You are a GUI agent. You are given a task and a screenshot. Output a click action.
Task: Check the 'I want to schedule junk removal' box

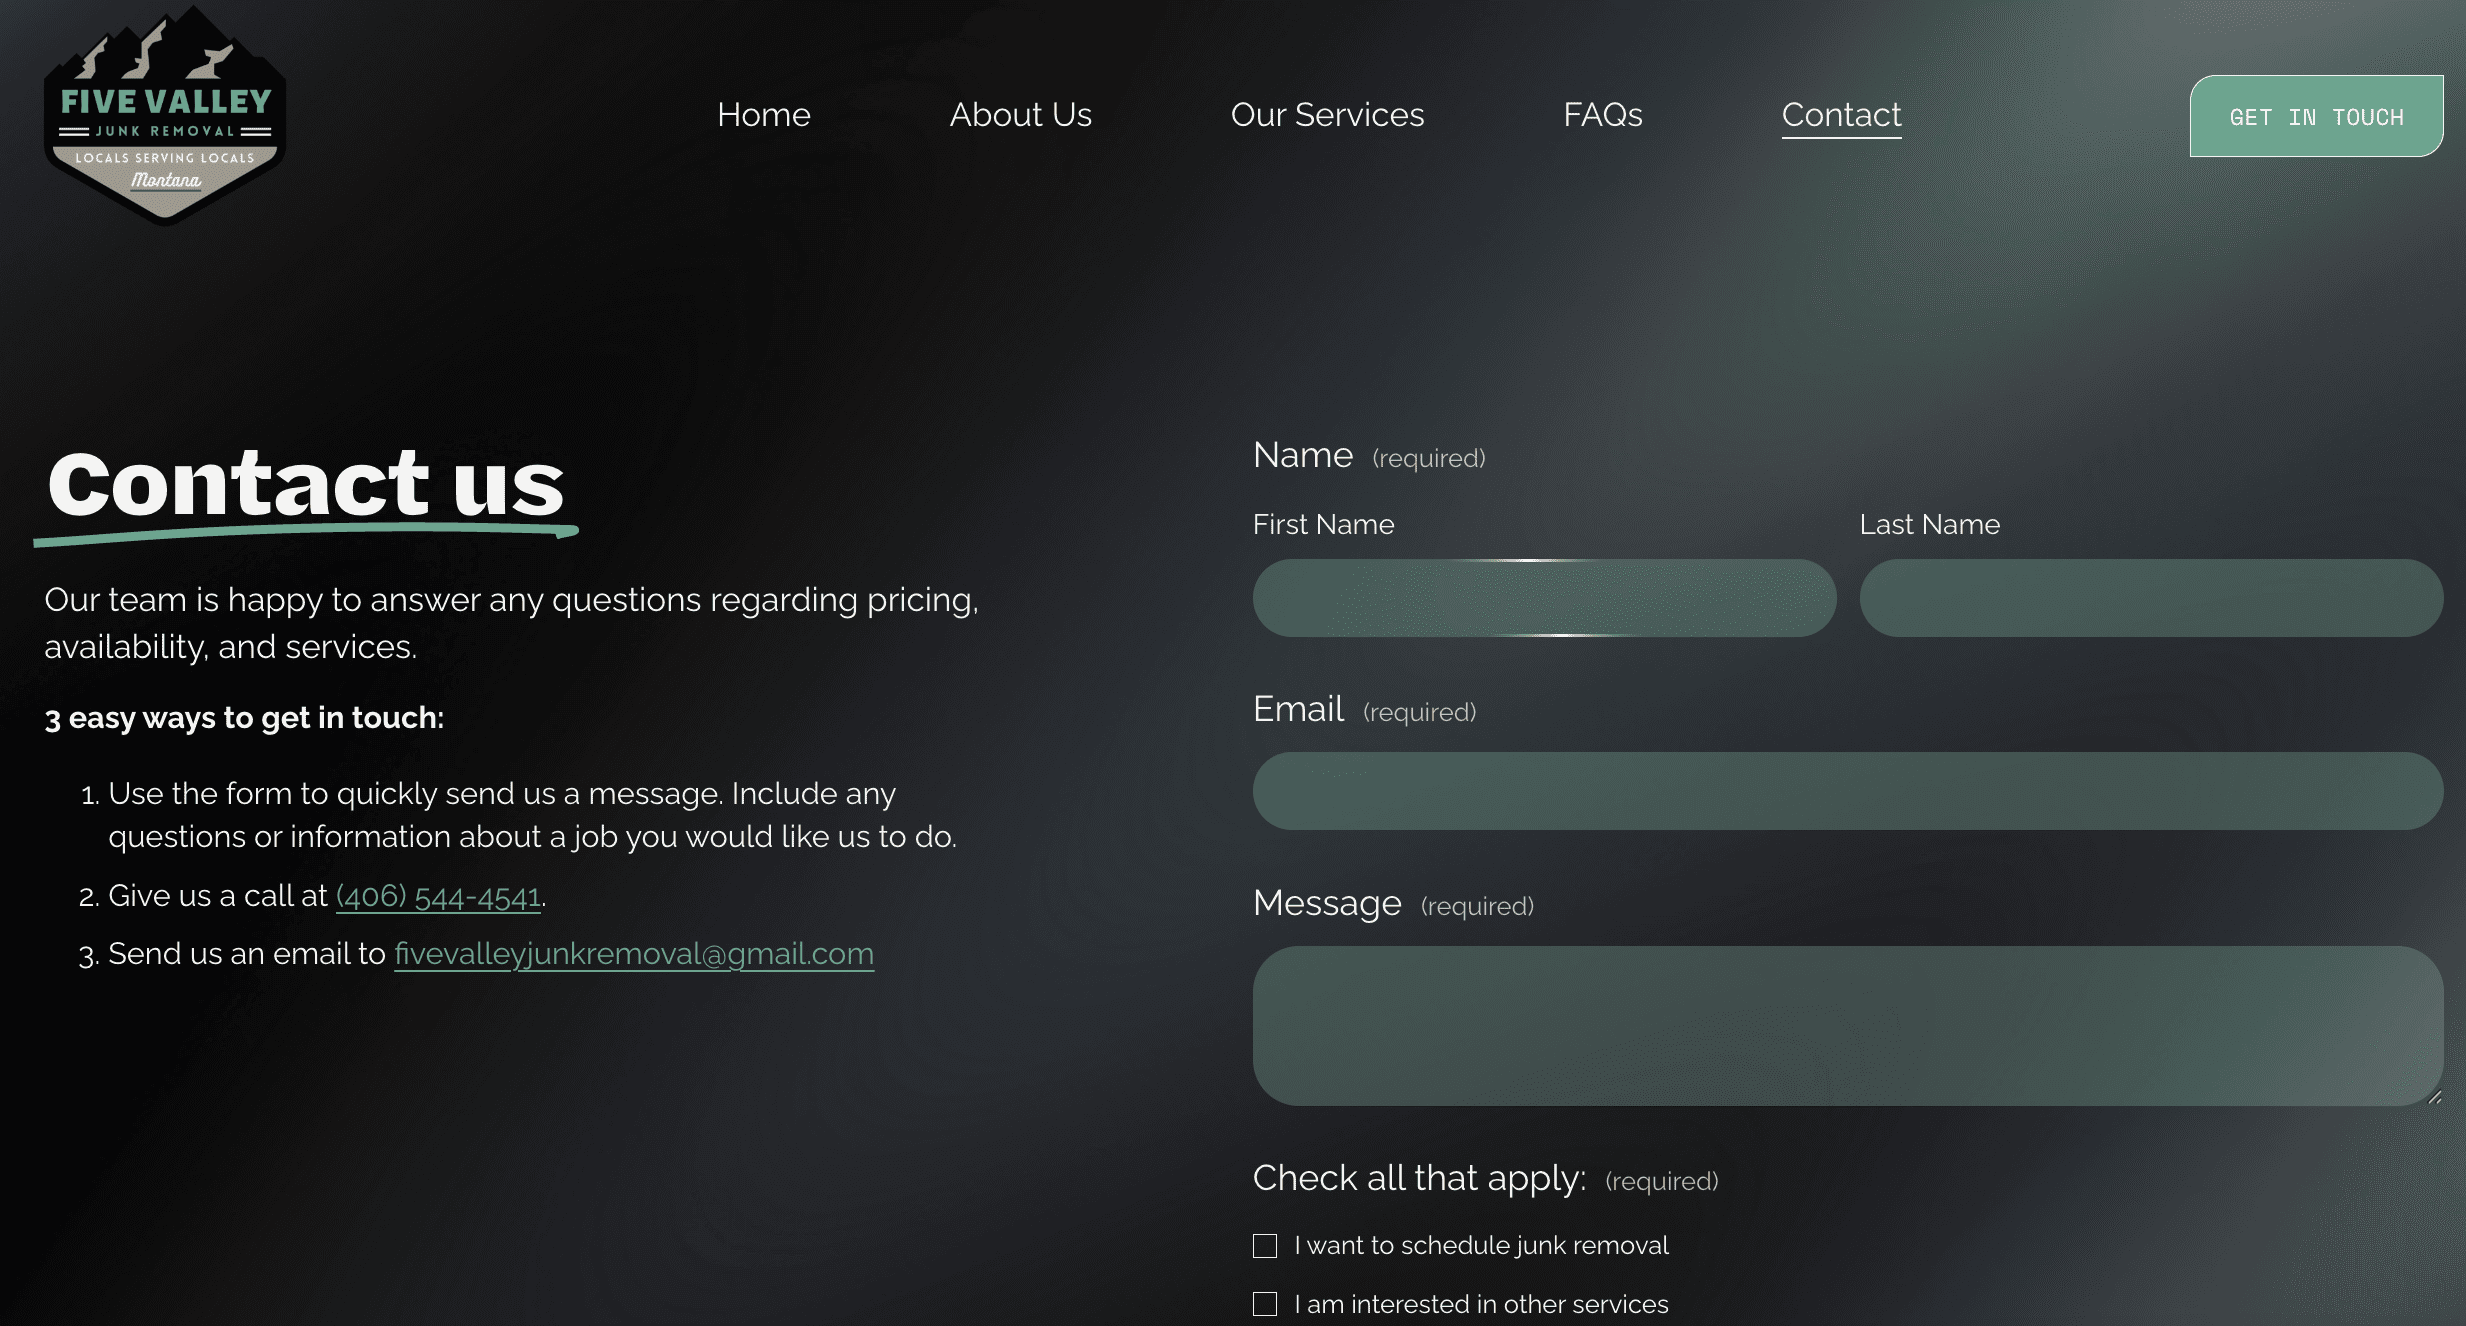[1265, 1246]
